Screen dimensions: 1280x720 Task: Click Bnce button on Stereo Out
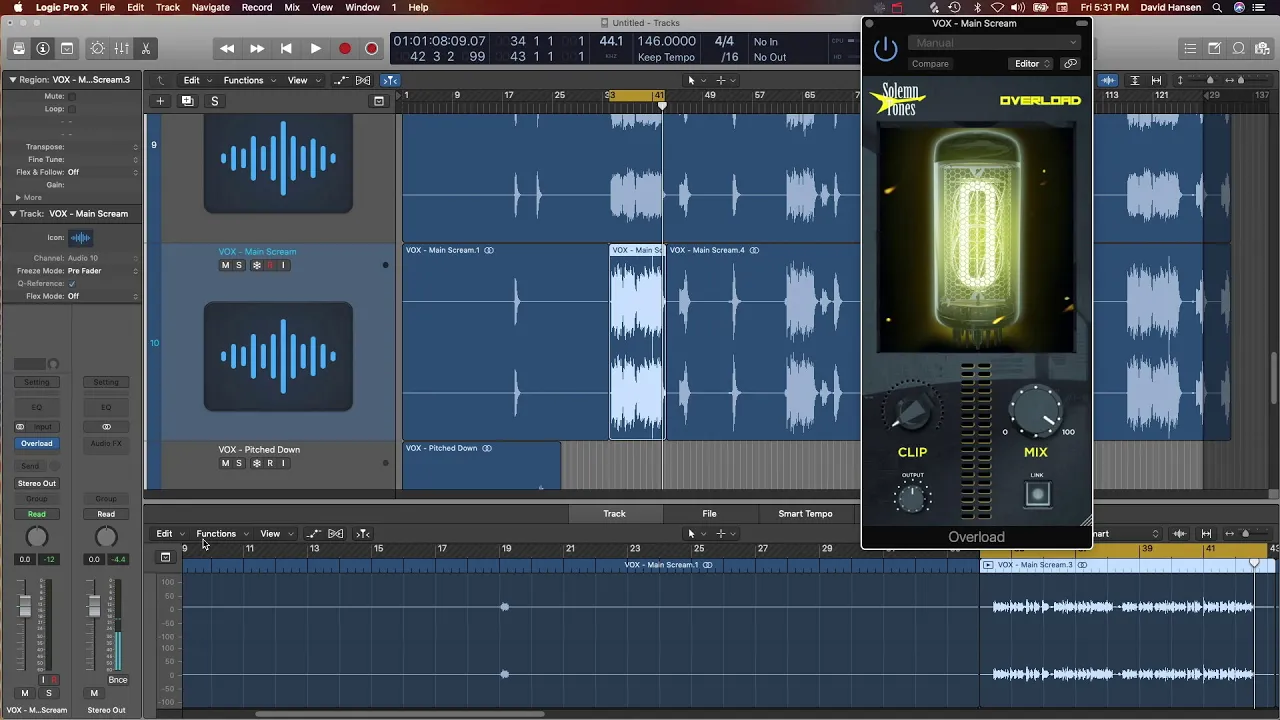pos(118,680)
